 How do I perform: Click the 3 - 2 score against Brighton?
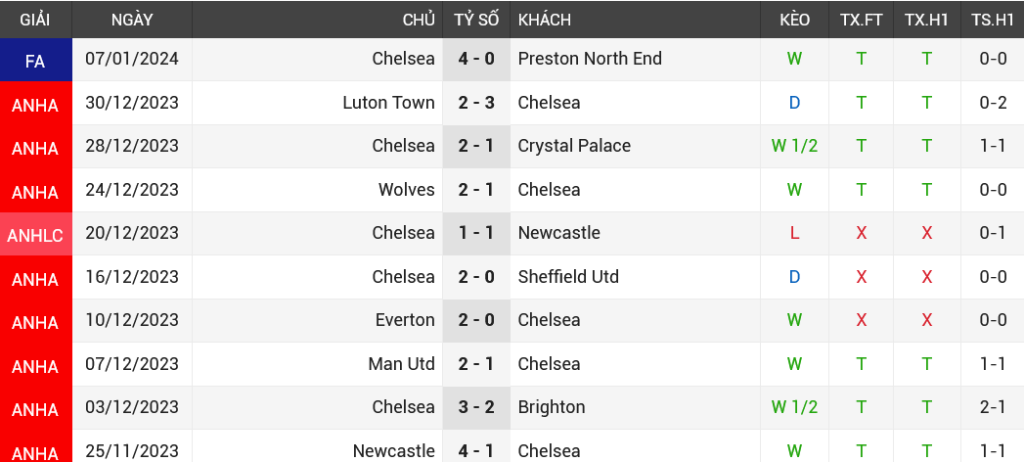click(x=476, y=408)
